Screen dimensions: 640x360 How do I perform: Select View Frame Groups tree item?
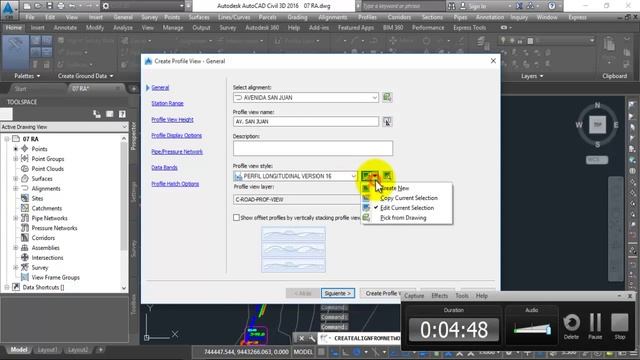pyautogui.click(x=56, y=277)
